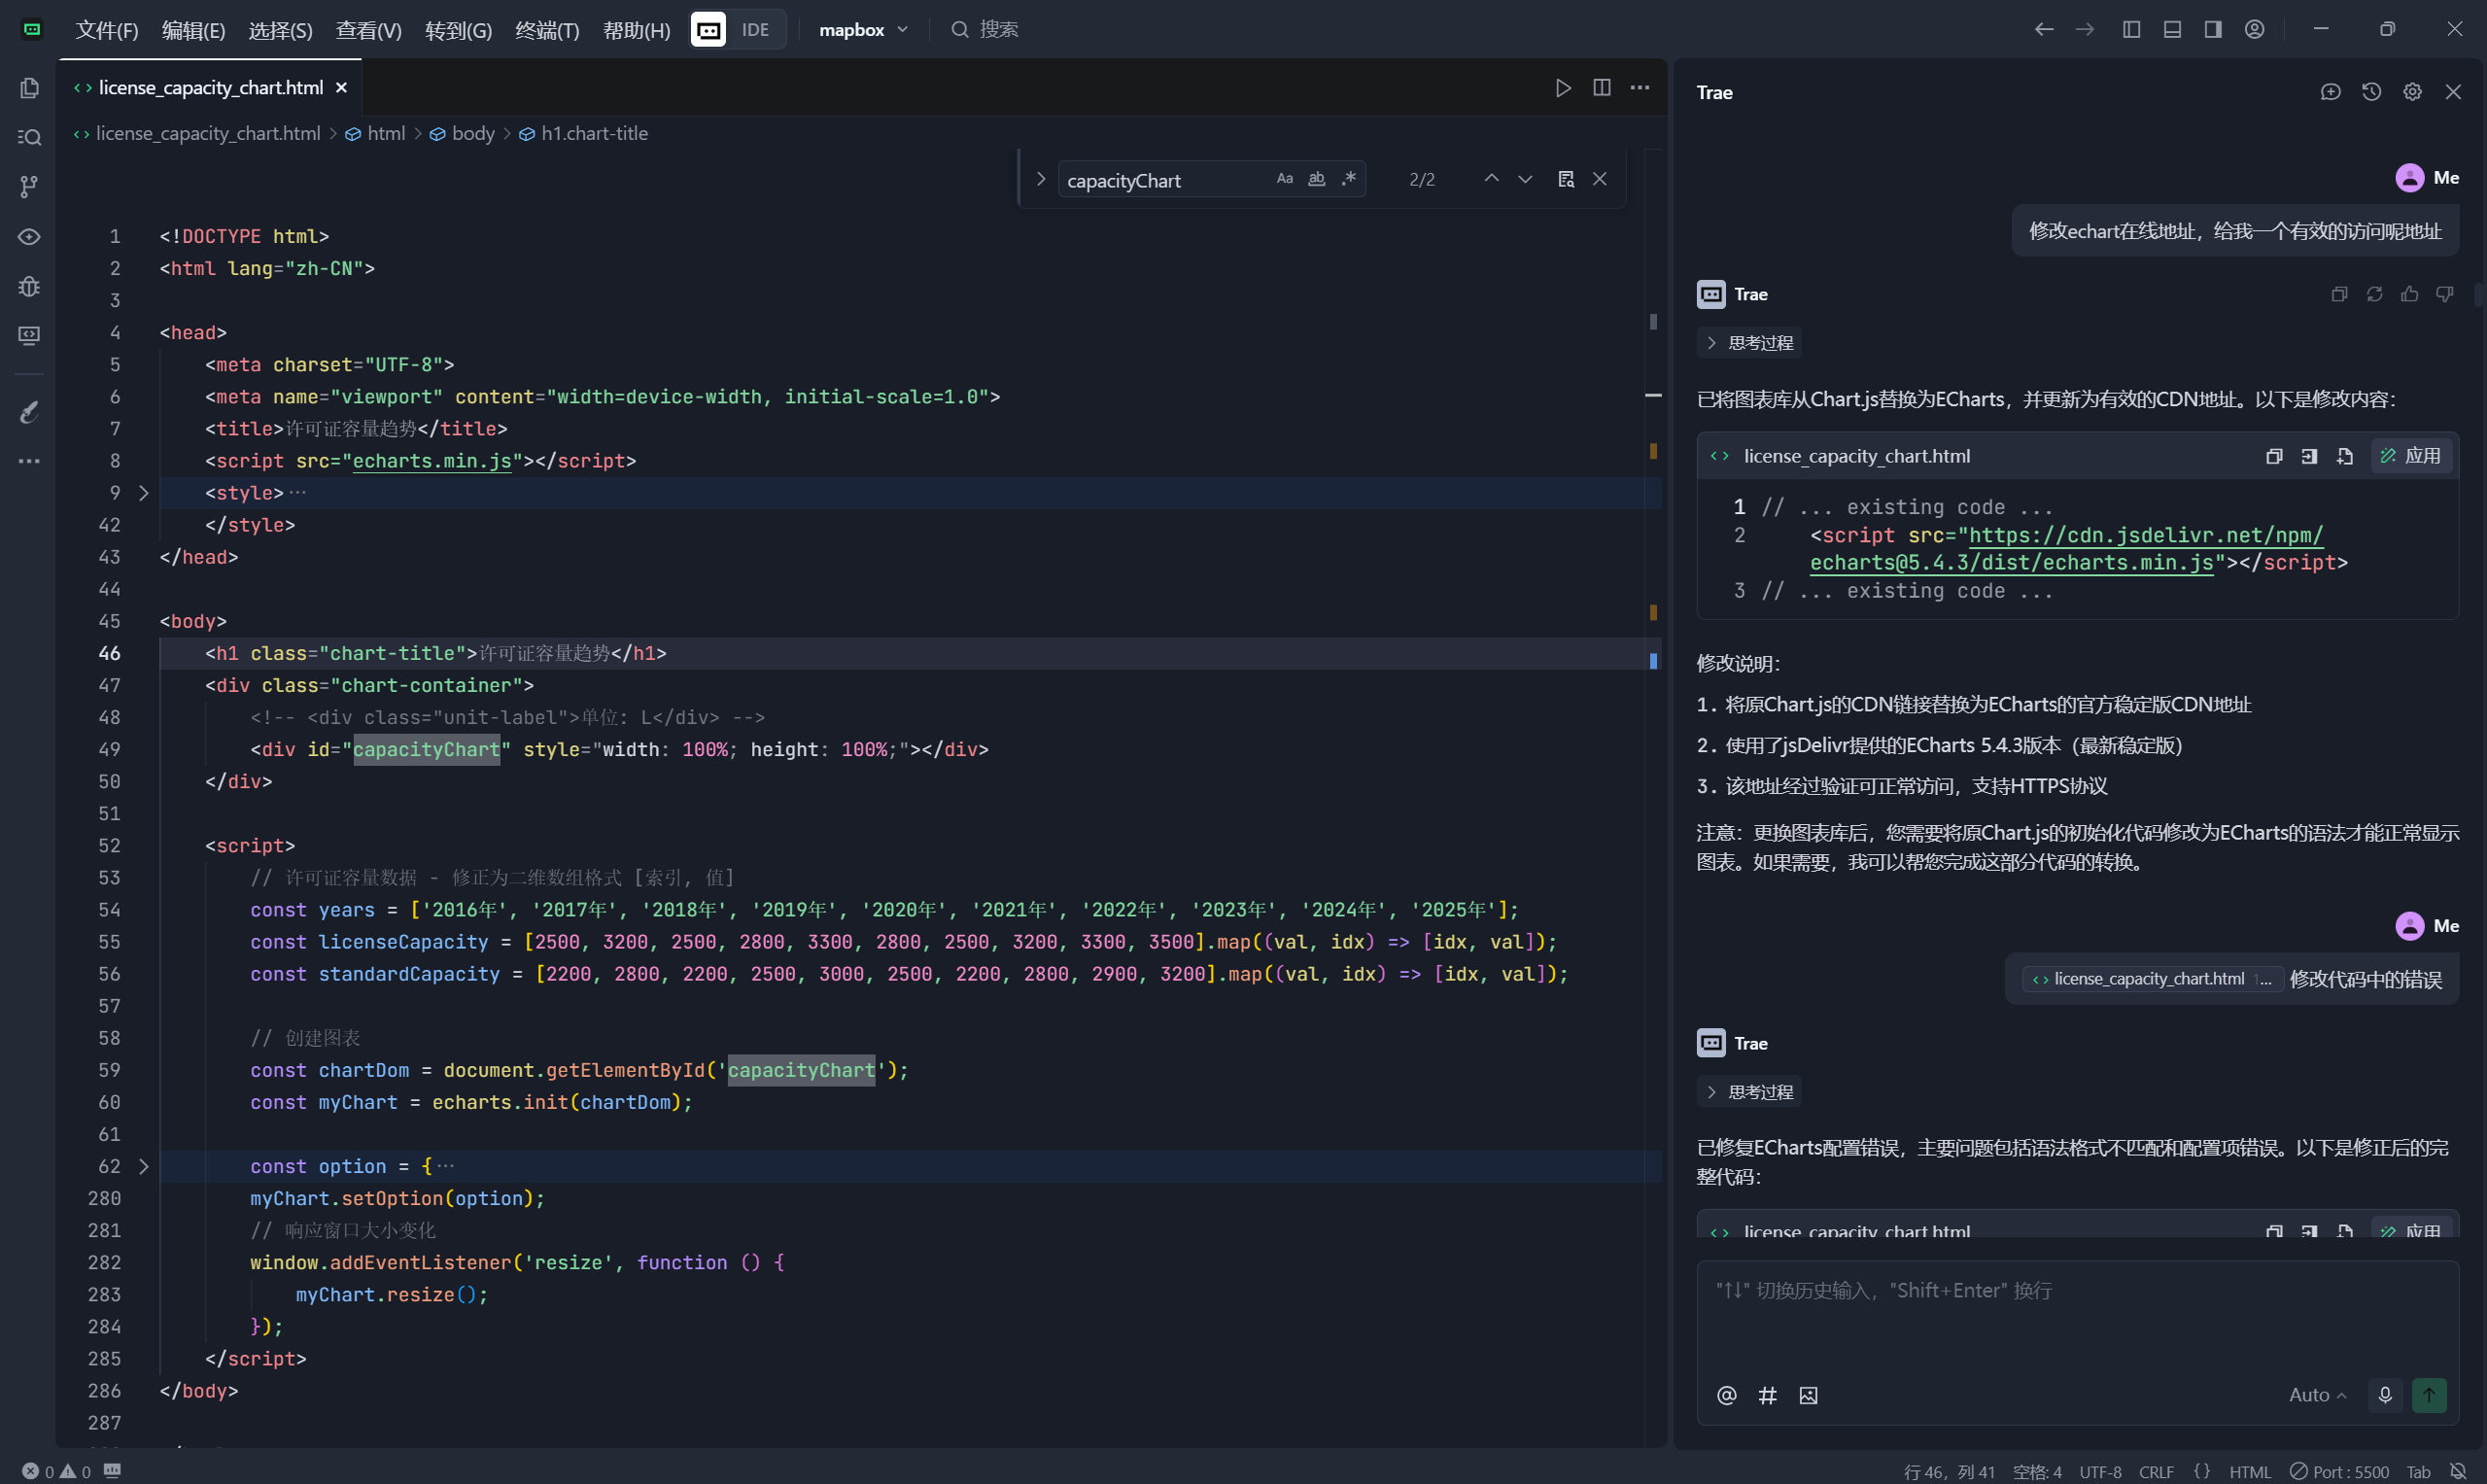Viewport: 2487px width, 1484px height.
Task: Open jsdelivr echarts CDN link in snippet
Action: pyautogui.click(x=2066, y=549)
